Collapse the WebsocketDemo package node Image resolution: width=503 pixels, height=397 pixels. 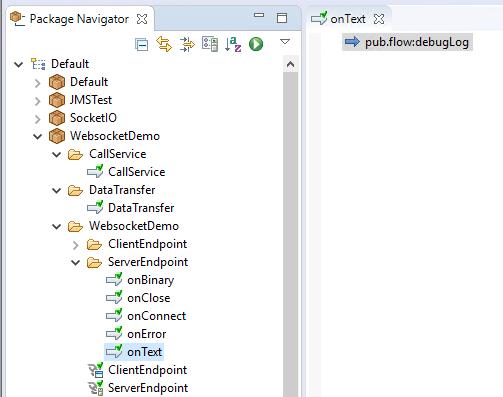click(38, 136)
